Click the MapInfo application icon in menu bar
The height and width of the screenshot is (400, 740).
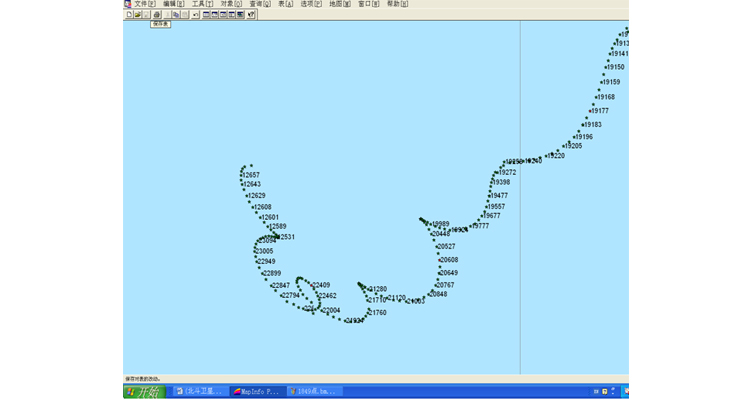click(127, 4)
